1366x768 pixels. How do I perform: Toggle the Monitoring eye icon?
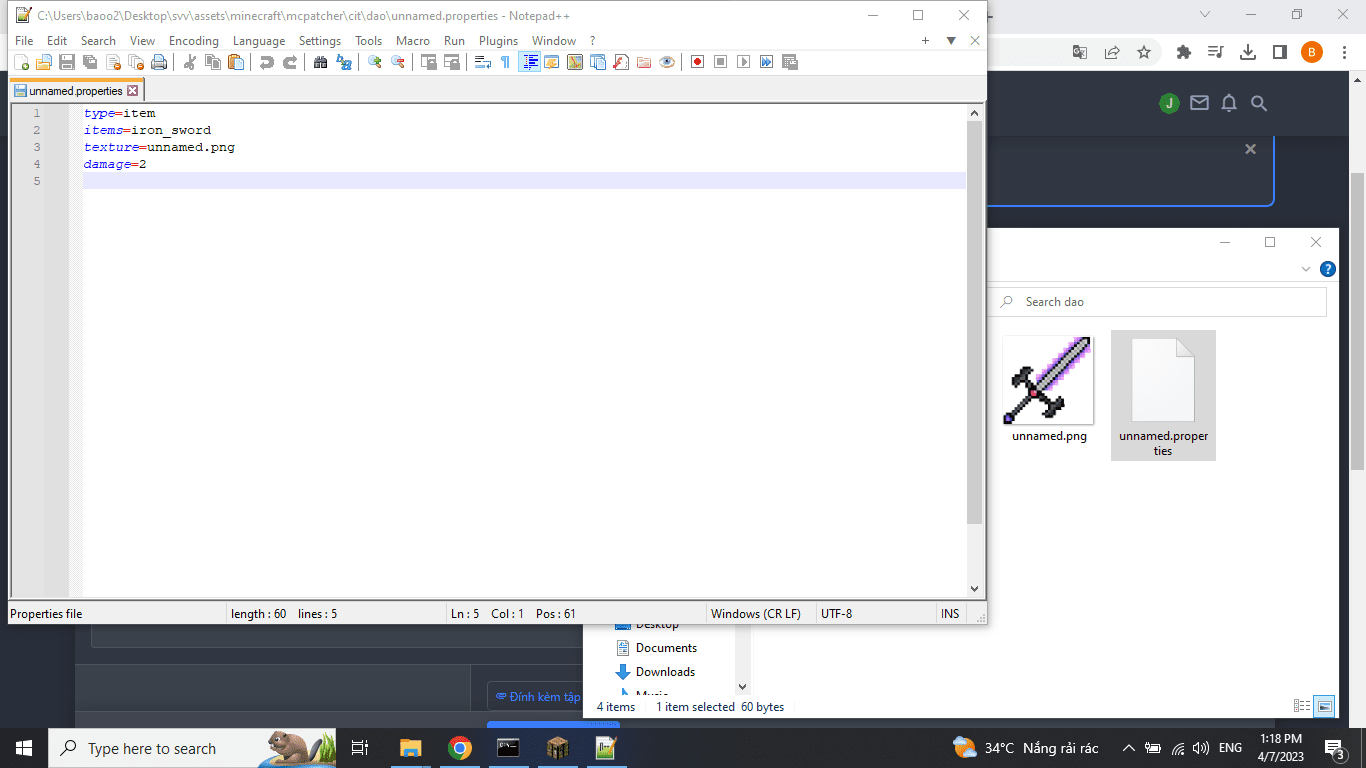click(667, 62)
